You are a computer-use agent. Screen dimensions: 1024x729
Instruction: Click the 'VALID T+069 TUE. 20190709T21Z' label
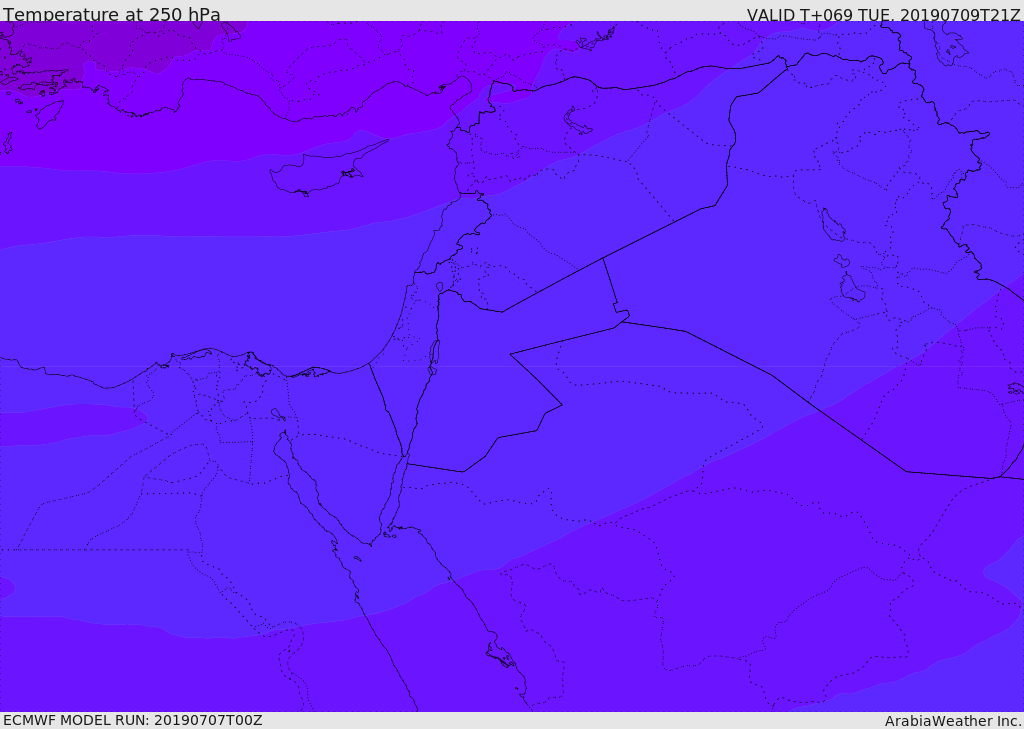coord(884,15)
